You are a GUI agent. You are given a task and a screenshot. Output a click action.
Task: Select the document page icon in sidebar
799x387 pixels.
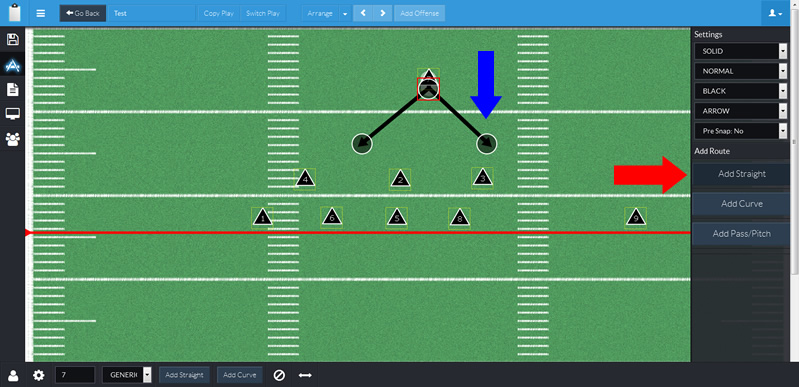point(12,90)
